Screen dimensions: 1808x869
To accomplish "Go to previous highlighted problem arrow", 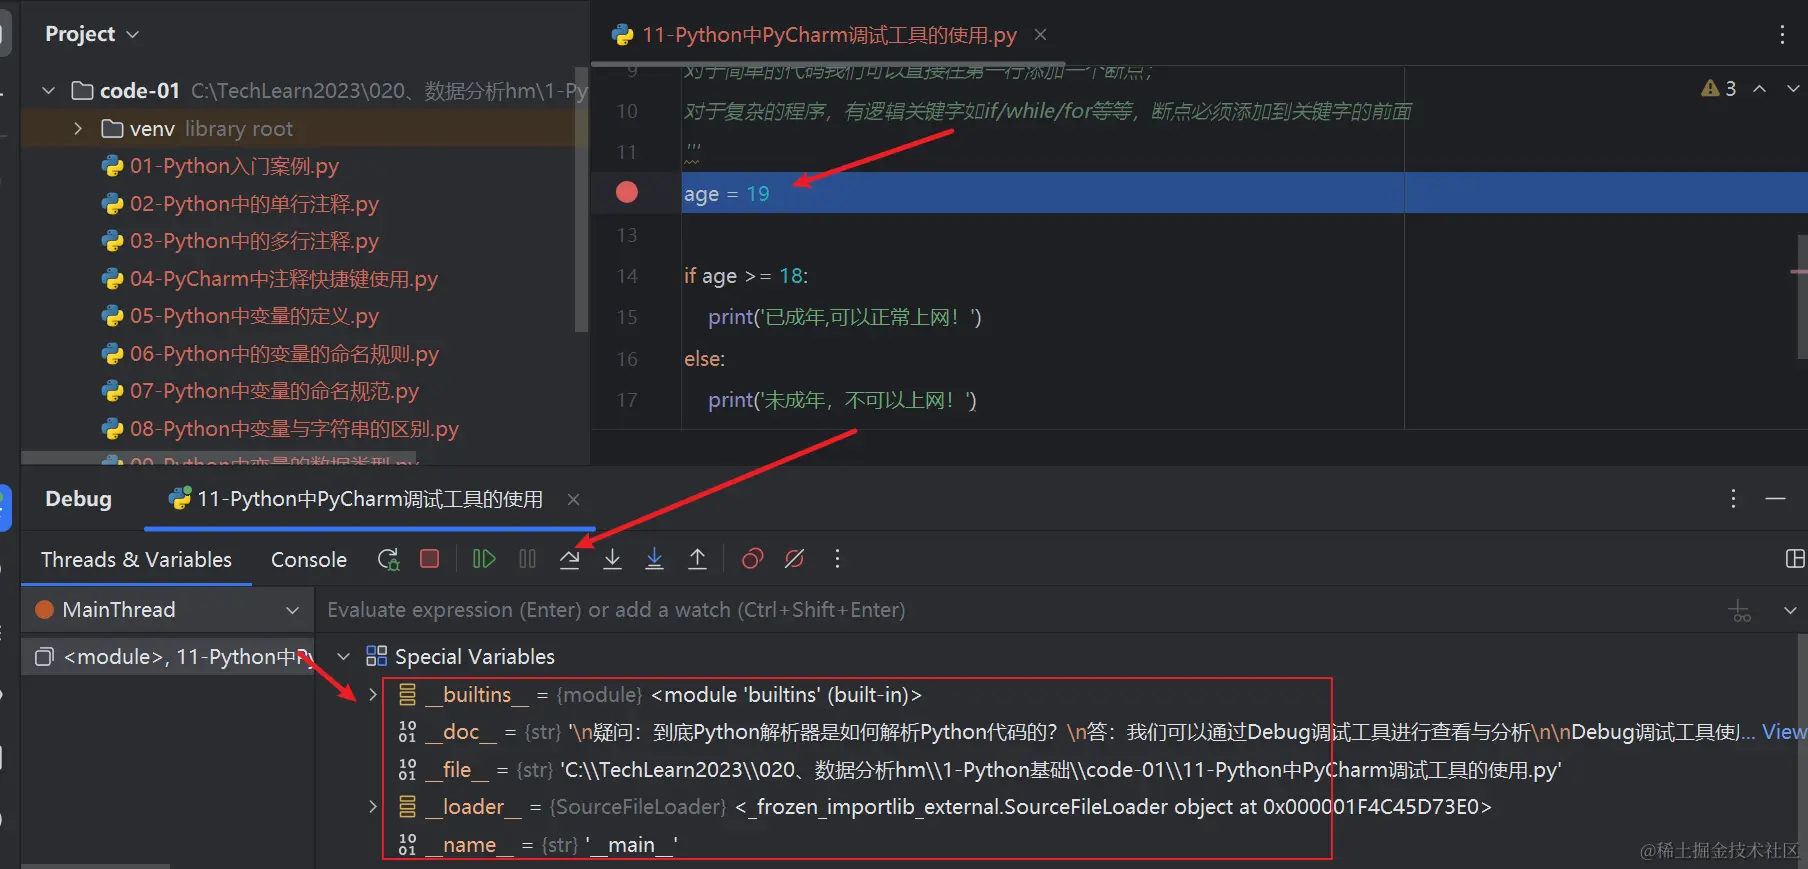I will 1760,88.
